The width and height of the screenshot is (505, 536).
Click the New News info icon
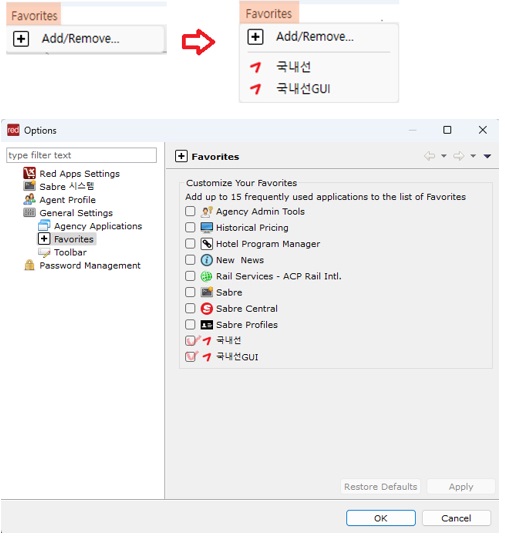[x=207, y=260]
